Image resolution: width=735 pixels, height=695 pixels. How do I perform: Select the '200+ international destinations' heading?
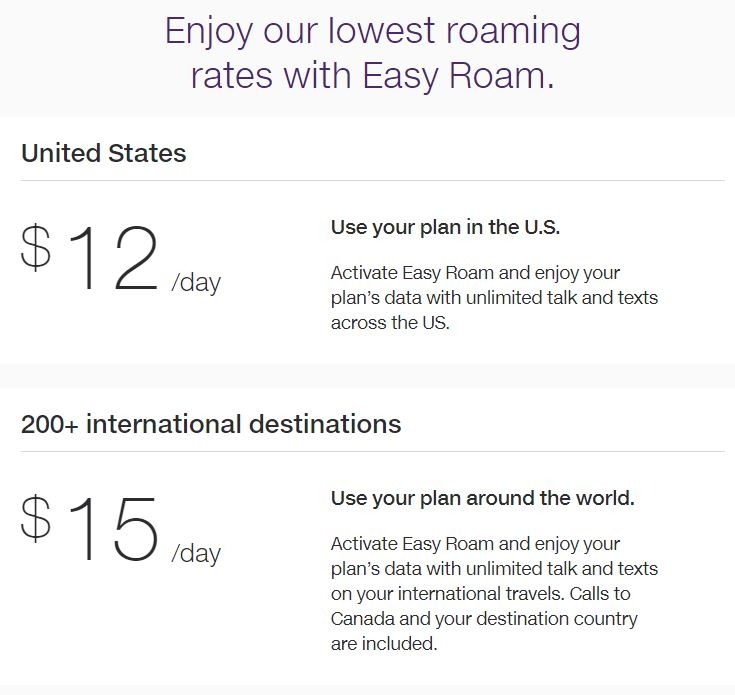tap(211, 424)
